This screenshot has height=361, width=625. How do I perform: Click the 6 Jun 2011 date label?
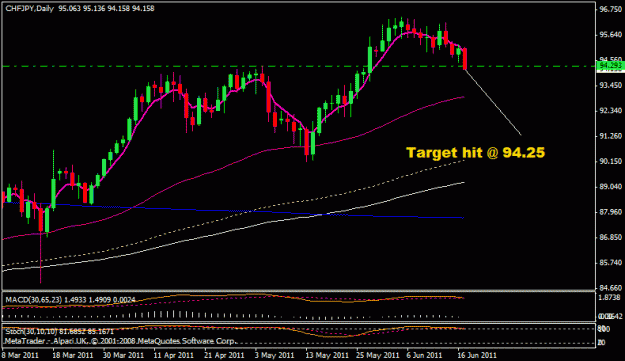coord(424,355)
